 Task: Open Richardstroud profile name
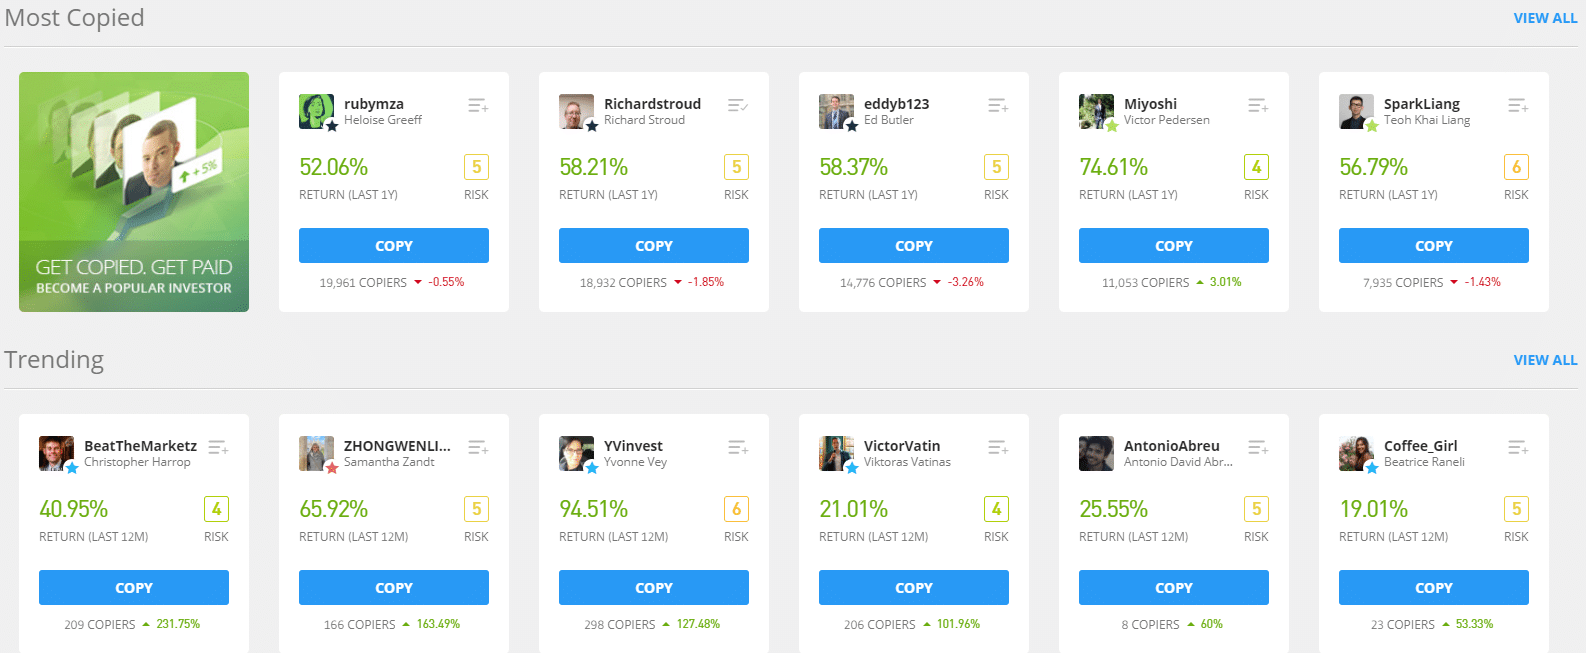(x=652, y=104)
